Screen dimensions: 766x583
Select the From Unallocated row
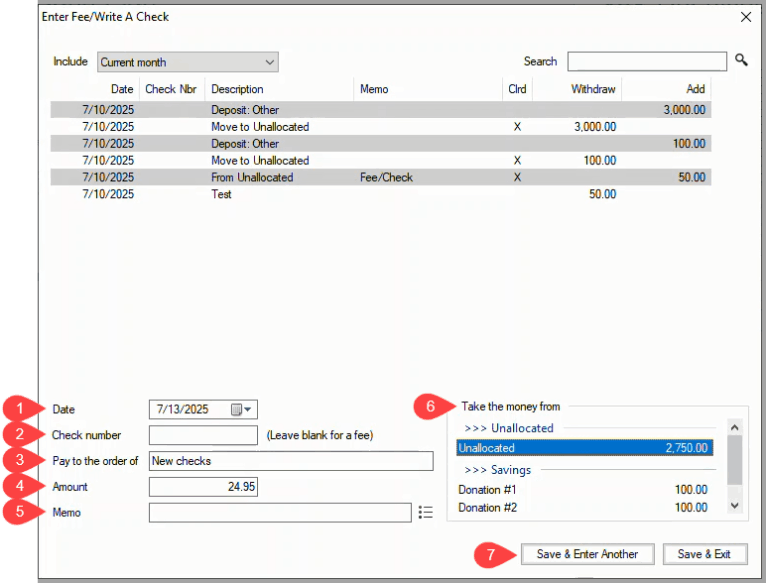coord(381,177)
